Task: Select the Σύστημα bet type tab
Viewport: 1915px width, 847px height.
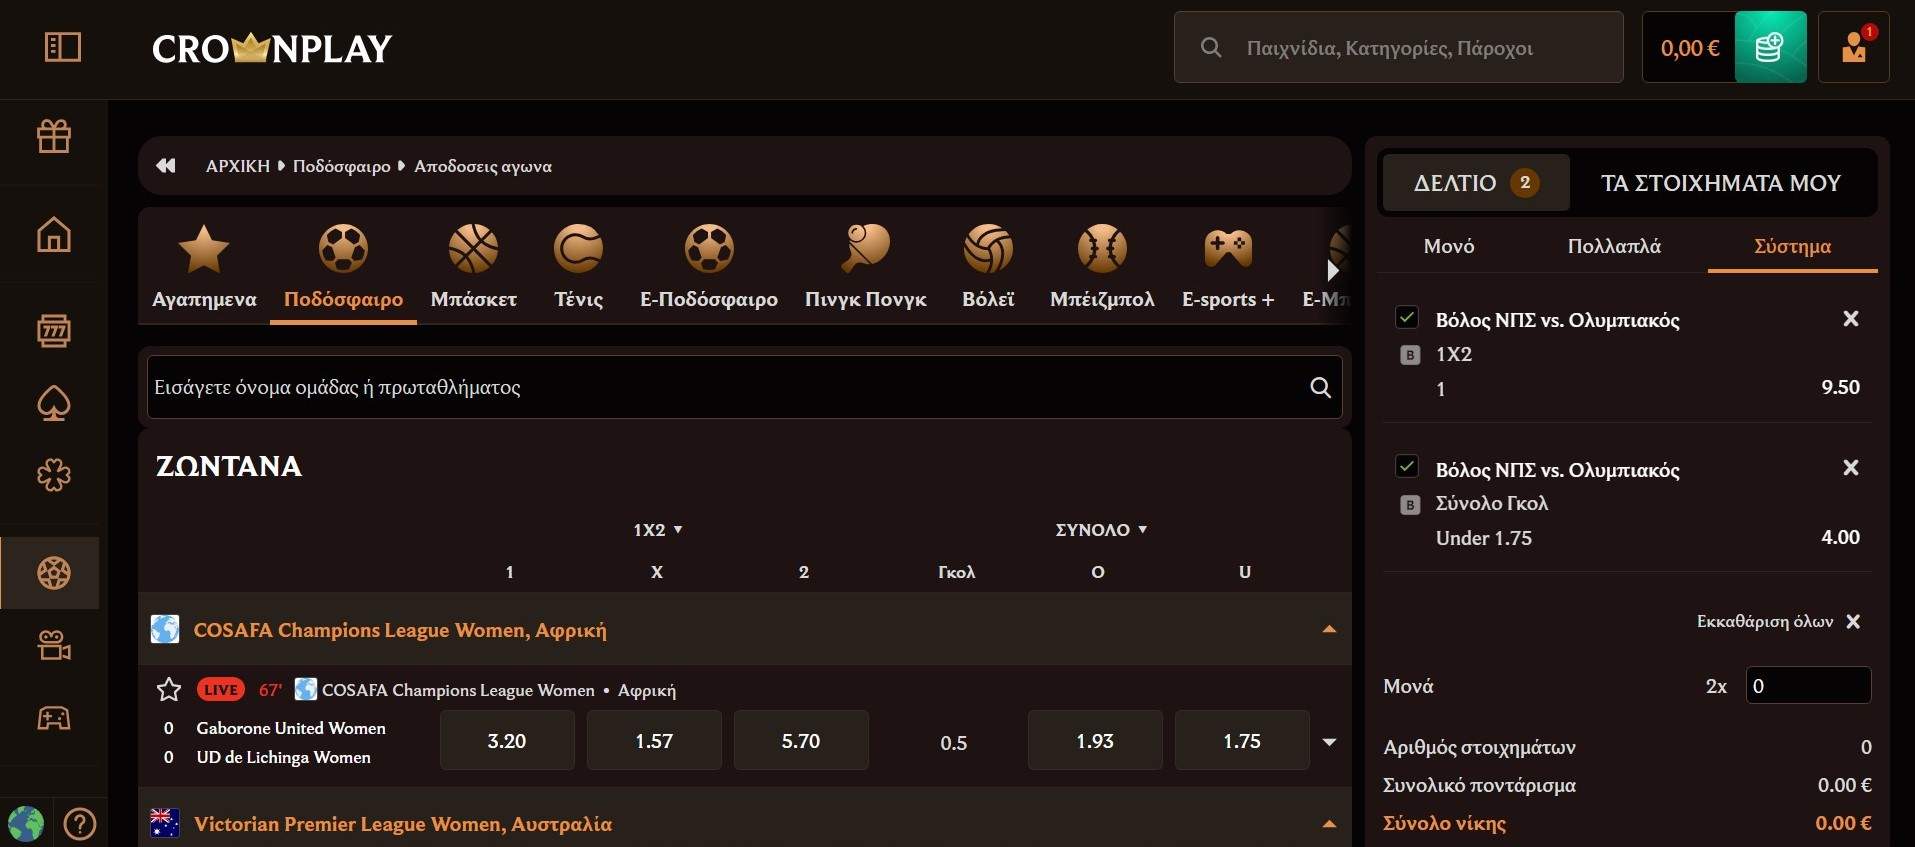Action: click(x=1793, y=246)
